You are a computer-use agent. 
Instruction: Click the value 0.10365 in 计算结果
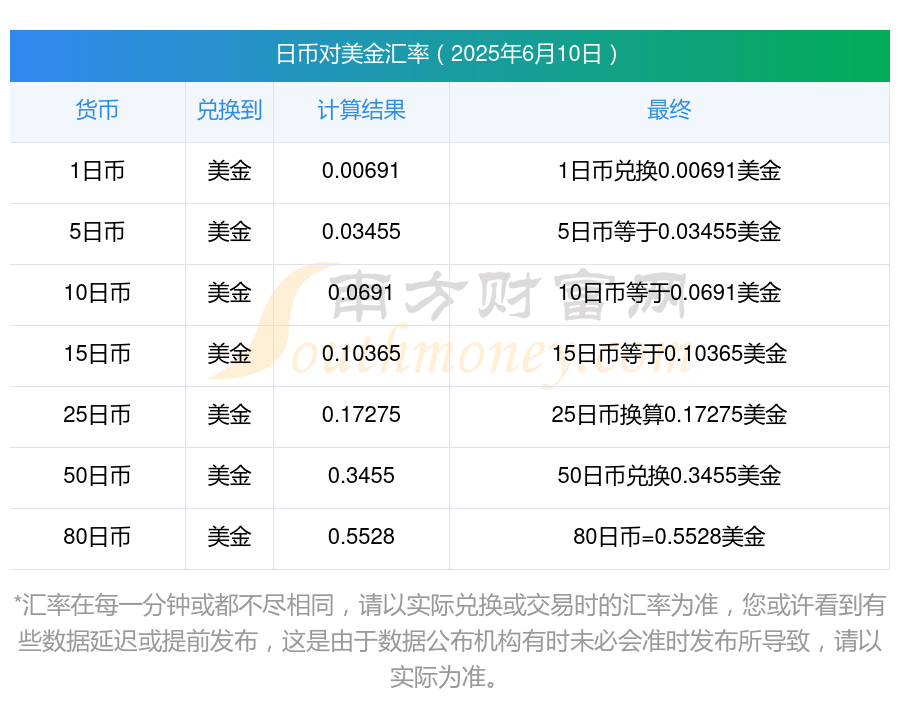pyautogui.click(x=361, y=354)
